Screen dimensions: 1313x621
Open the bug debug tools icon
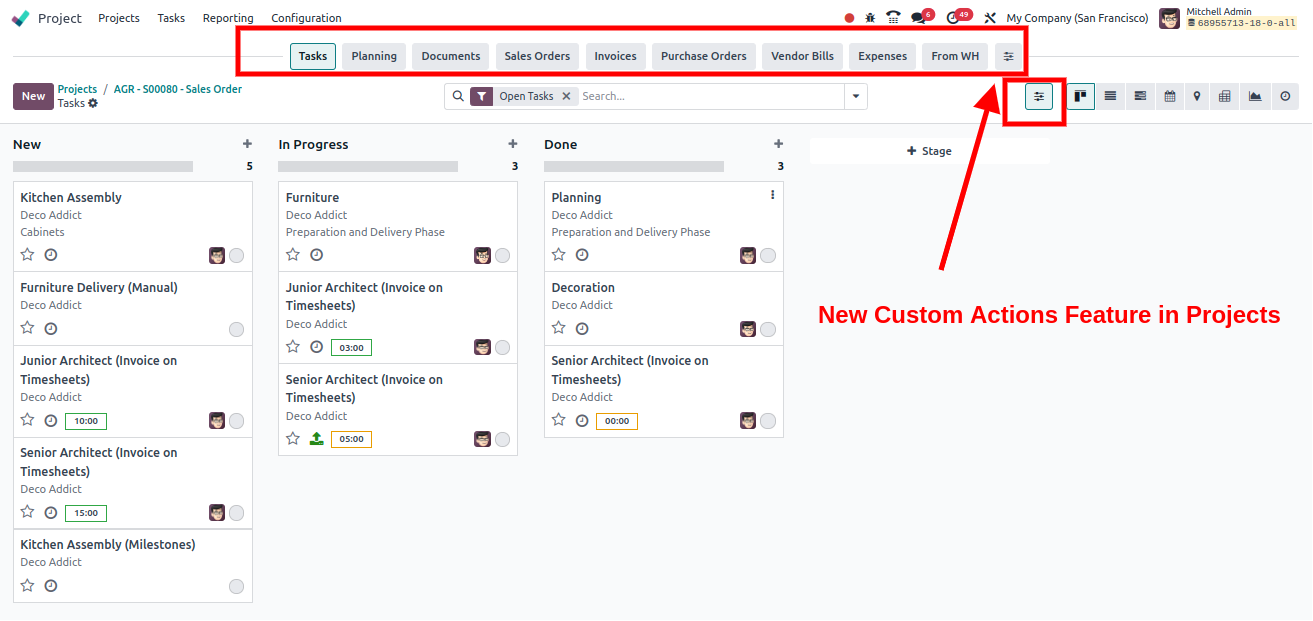pyautogui.click(x=870, y=18)
